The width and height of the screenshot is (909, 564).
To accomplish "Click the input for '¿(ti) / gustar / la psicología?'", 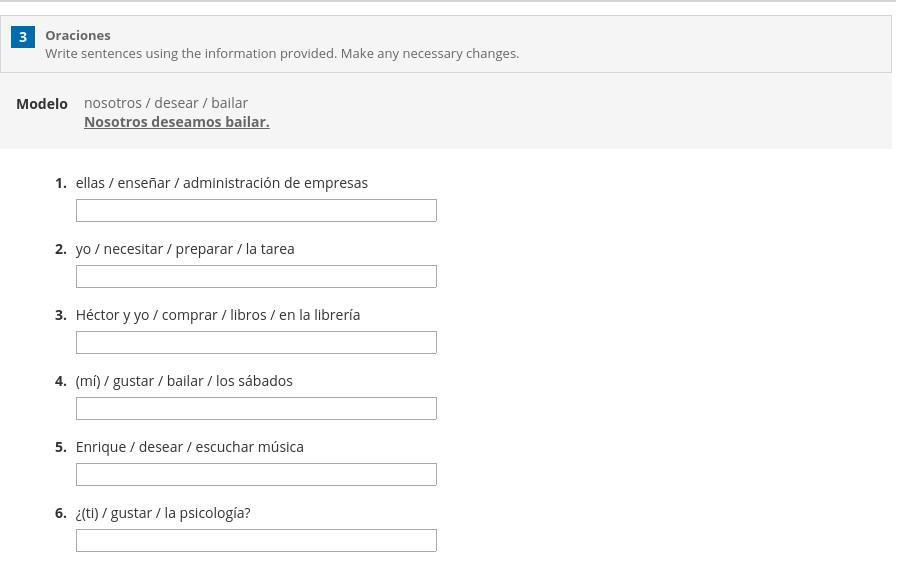I will pos(256,540).
